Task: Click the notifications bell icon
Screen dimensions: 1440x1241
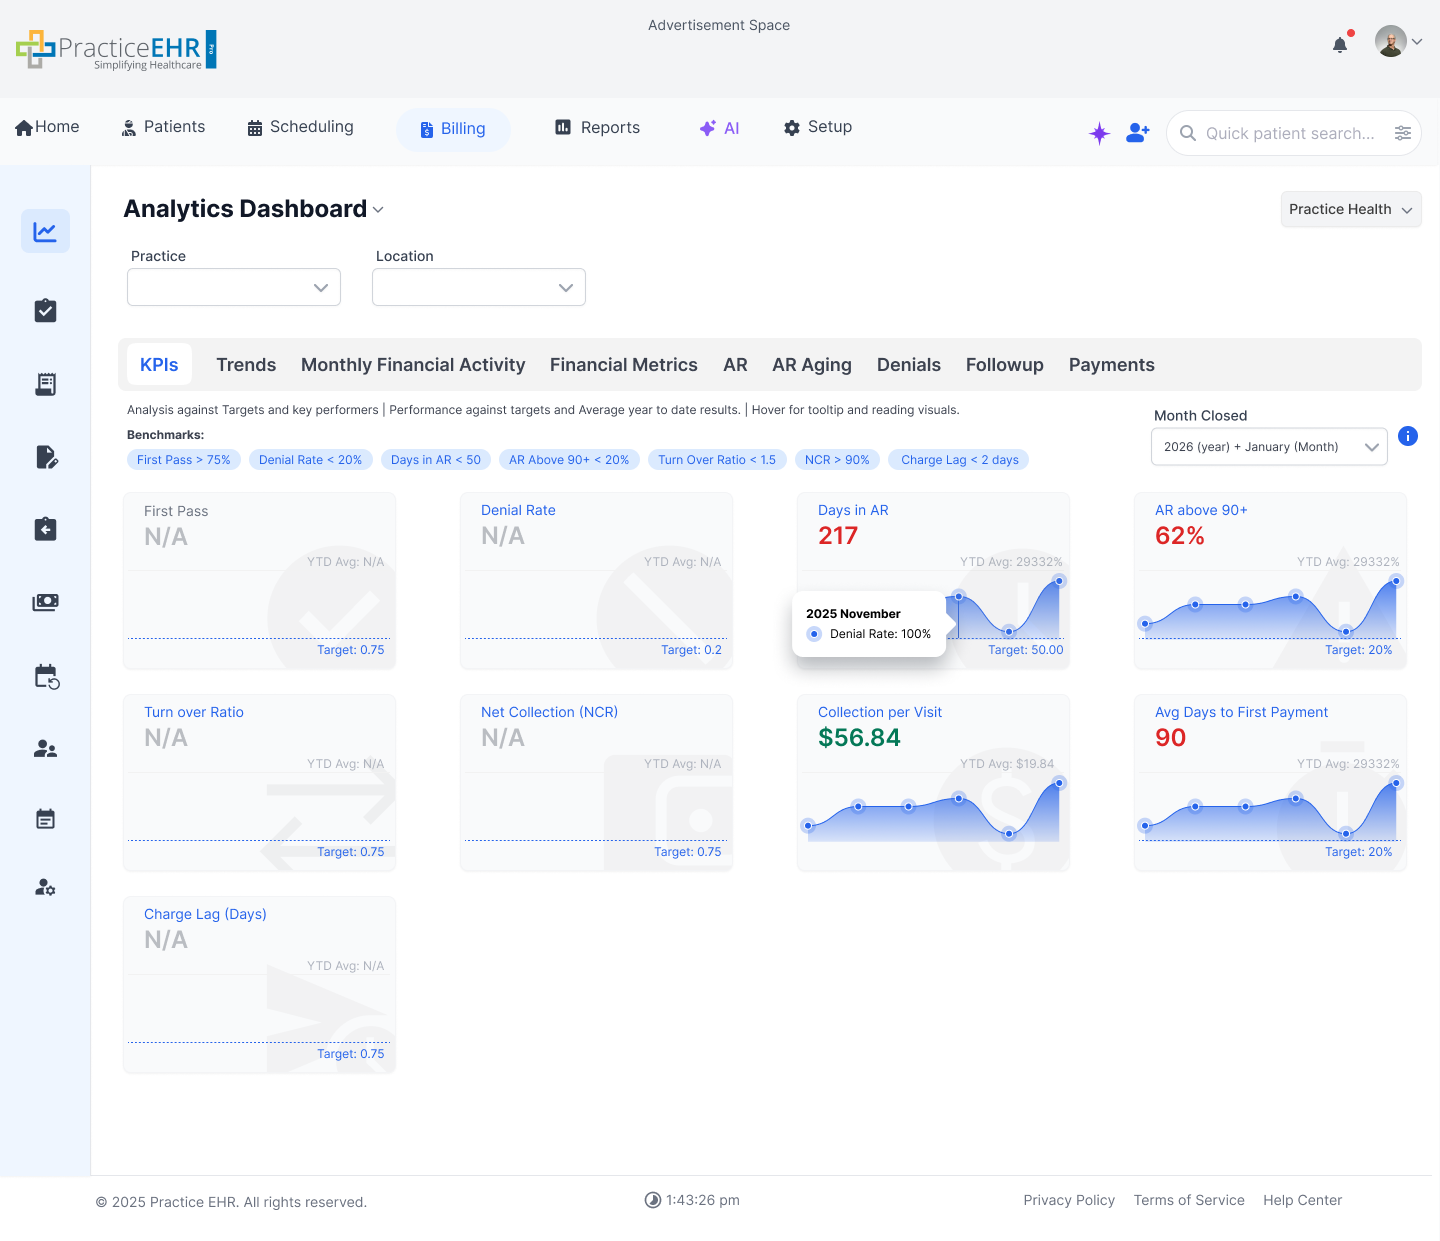Action: [x=1339, y=44]
